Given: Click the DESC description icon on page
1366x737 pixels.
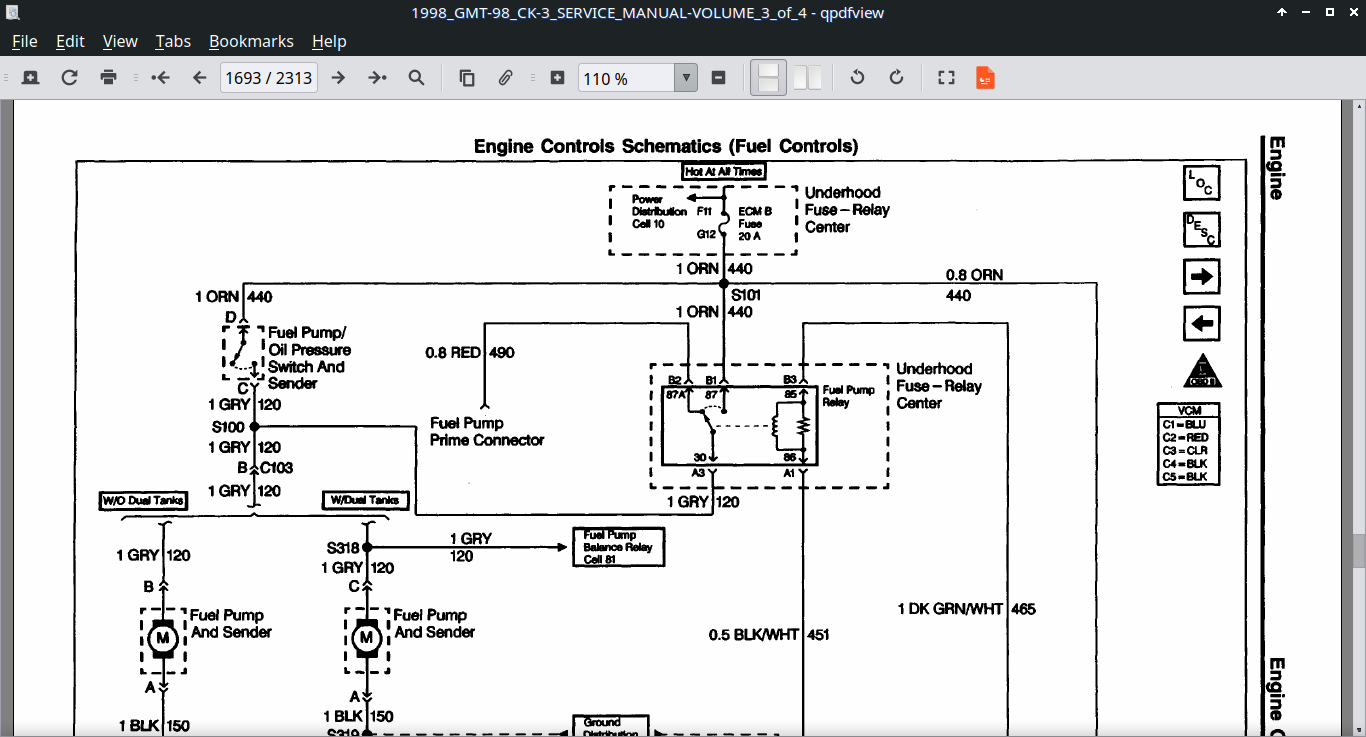Looking at the screenshot, I should point(1201,230).
